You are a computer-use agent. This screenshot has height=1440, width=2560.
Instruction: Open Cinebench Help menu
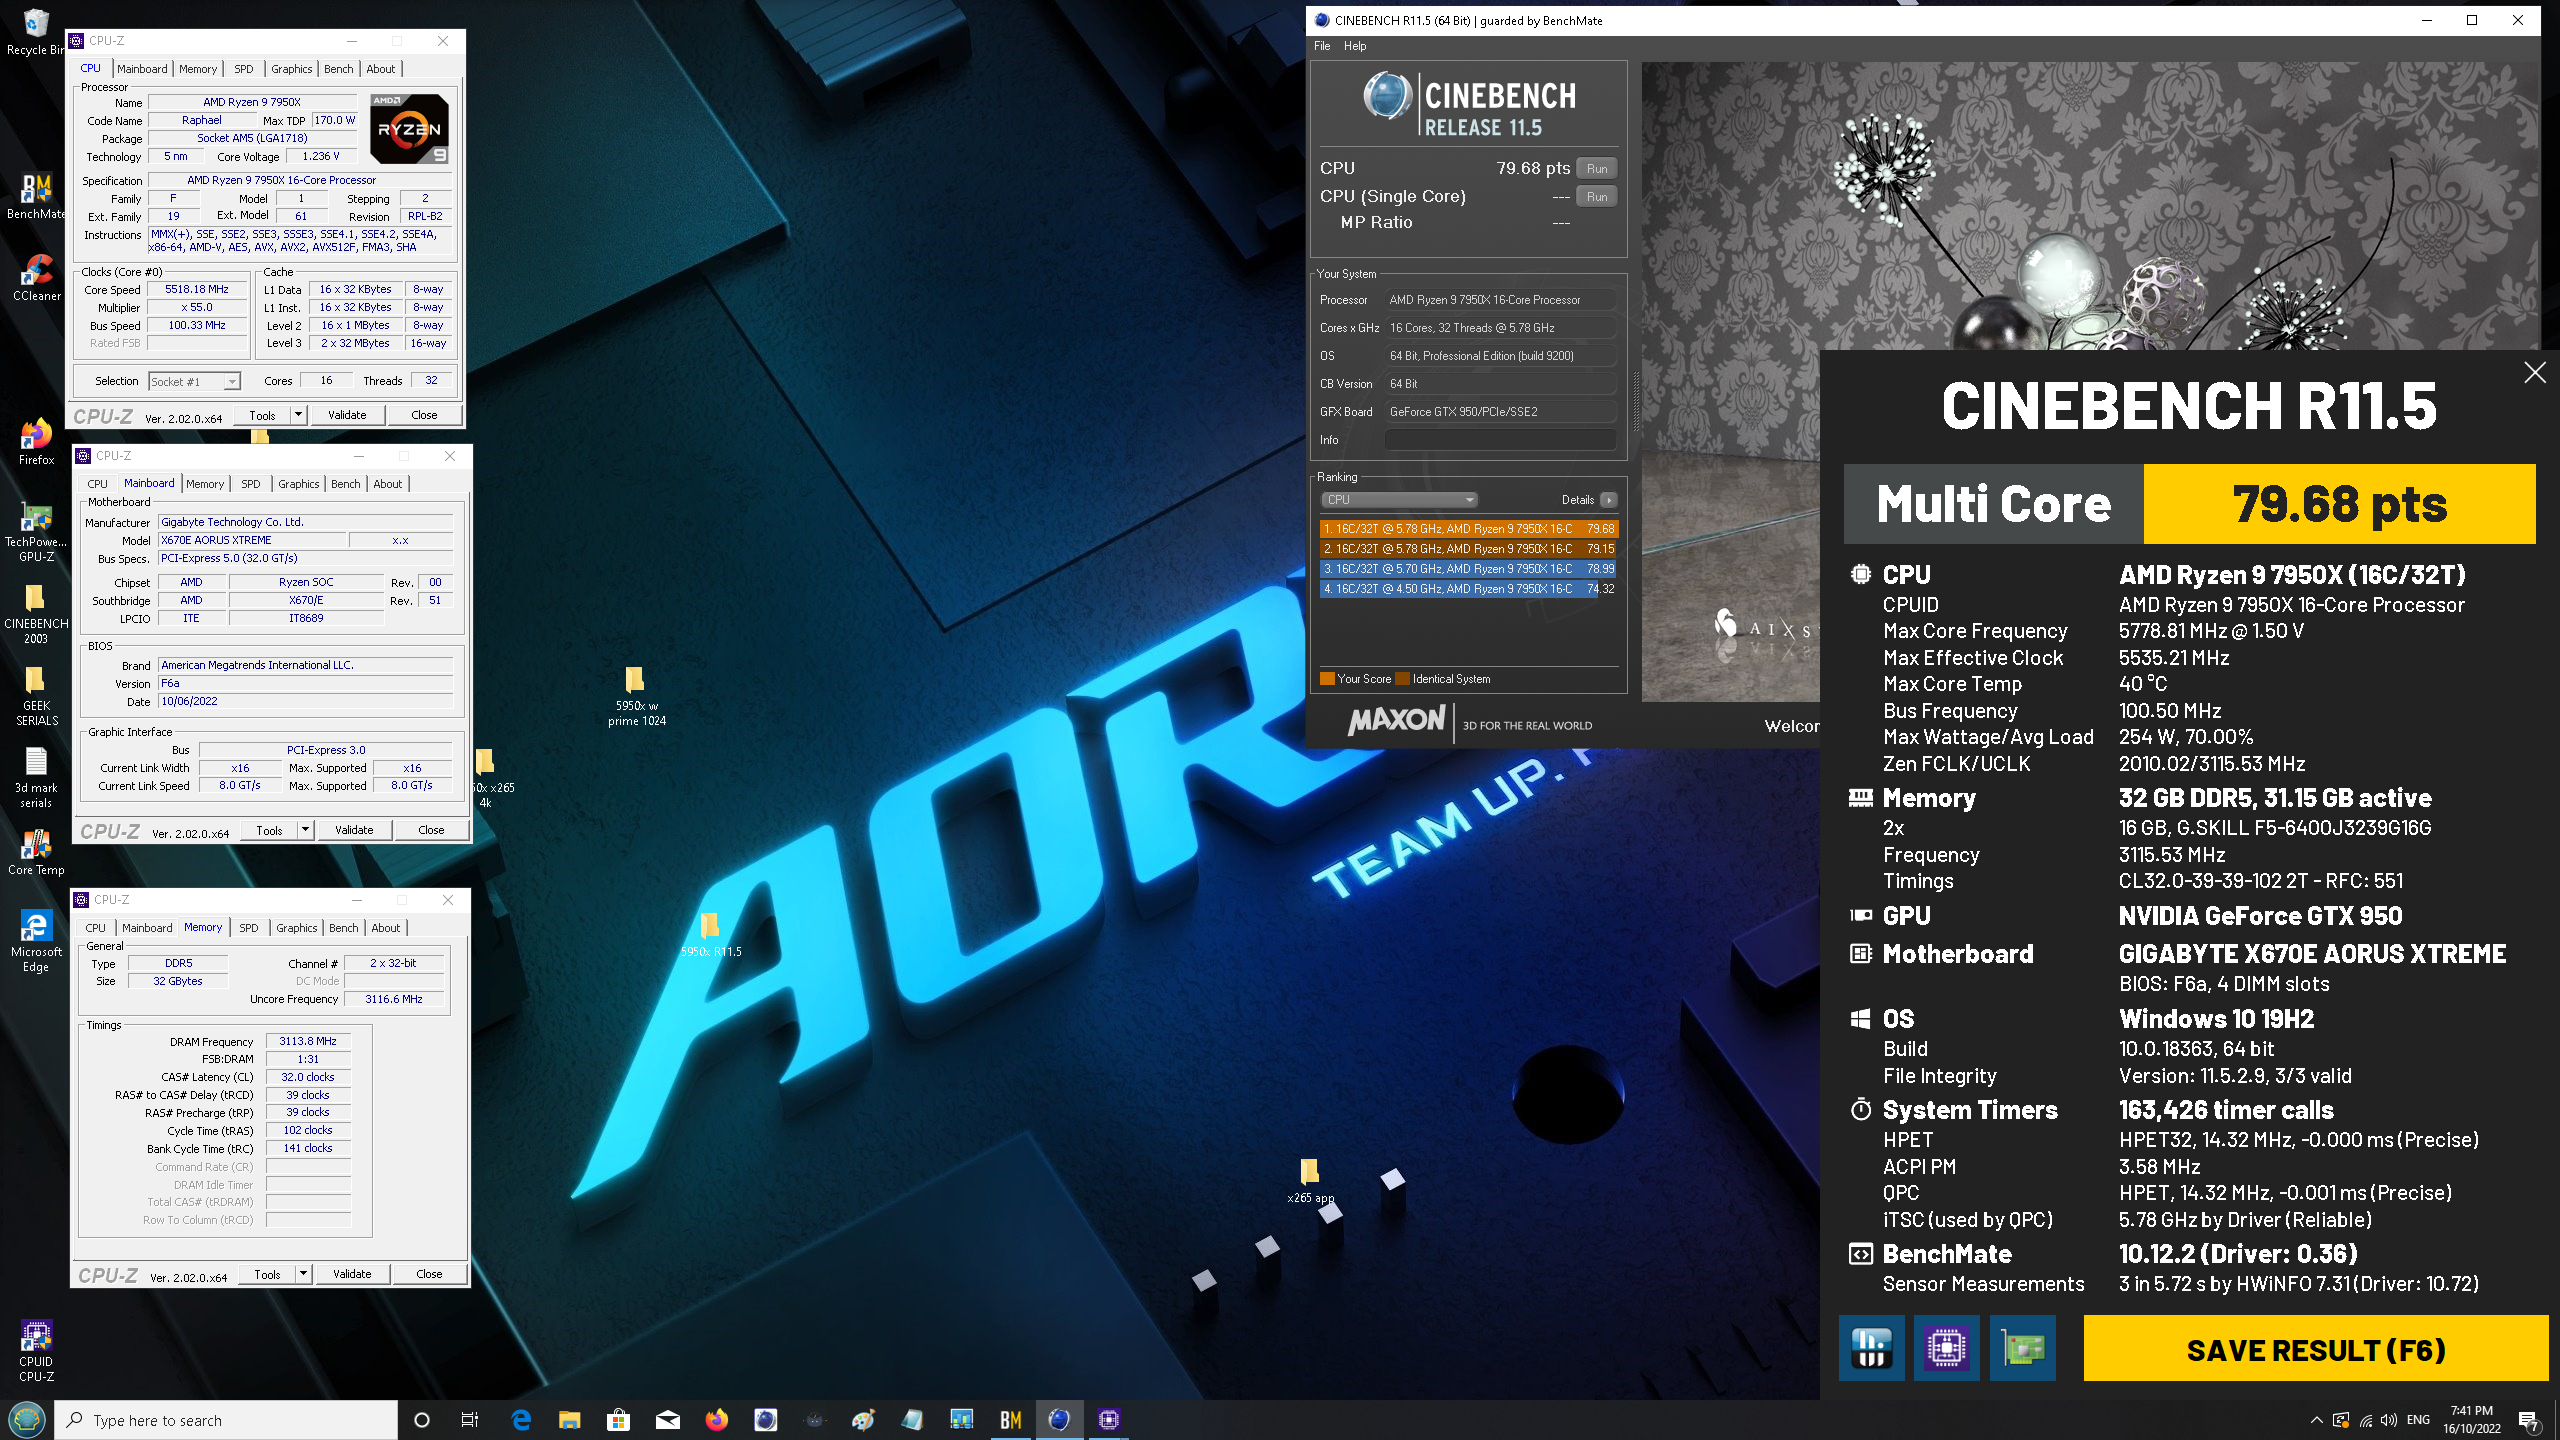point(1355,46)
